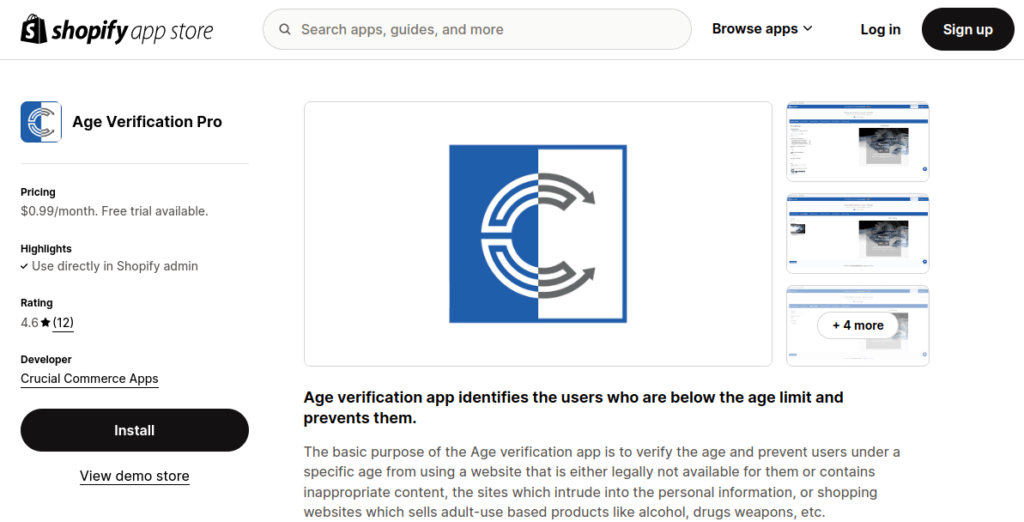Screen dimensions: 1024x522
Task: Click the Pricing label
Action: (x=38, y=192)
